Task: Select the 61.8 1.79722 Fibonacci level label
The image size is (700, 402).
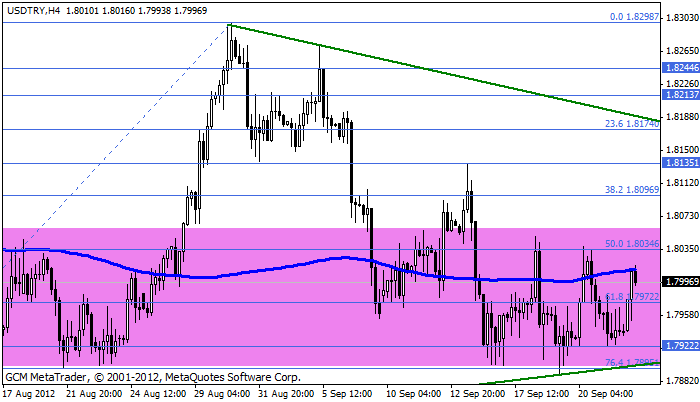Action: tap(632, 297)
